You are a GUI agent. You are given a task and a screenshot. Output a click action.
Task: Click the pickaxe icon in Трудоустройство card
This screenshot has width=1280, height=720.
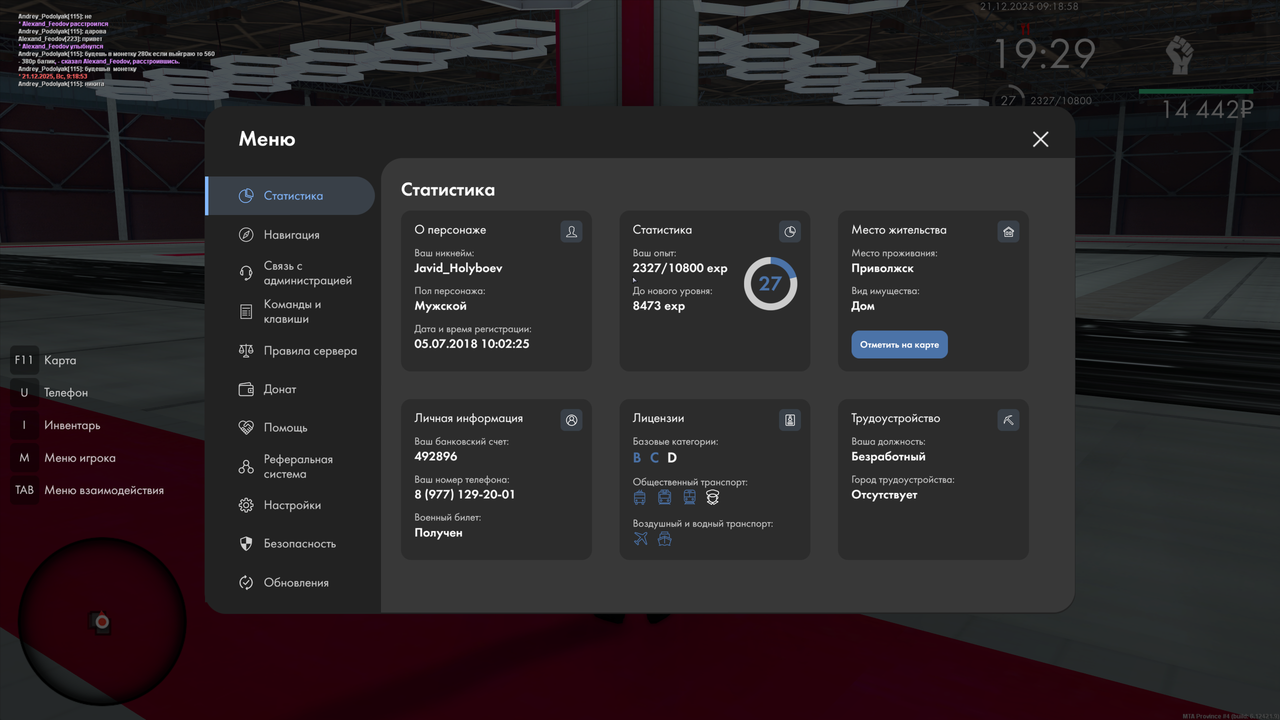(x=1008, y=420)
